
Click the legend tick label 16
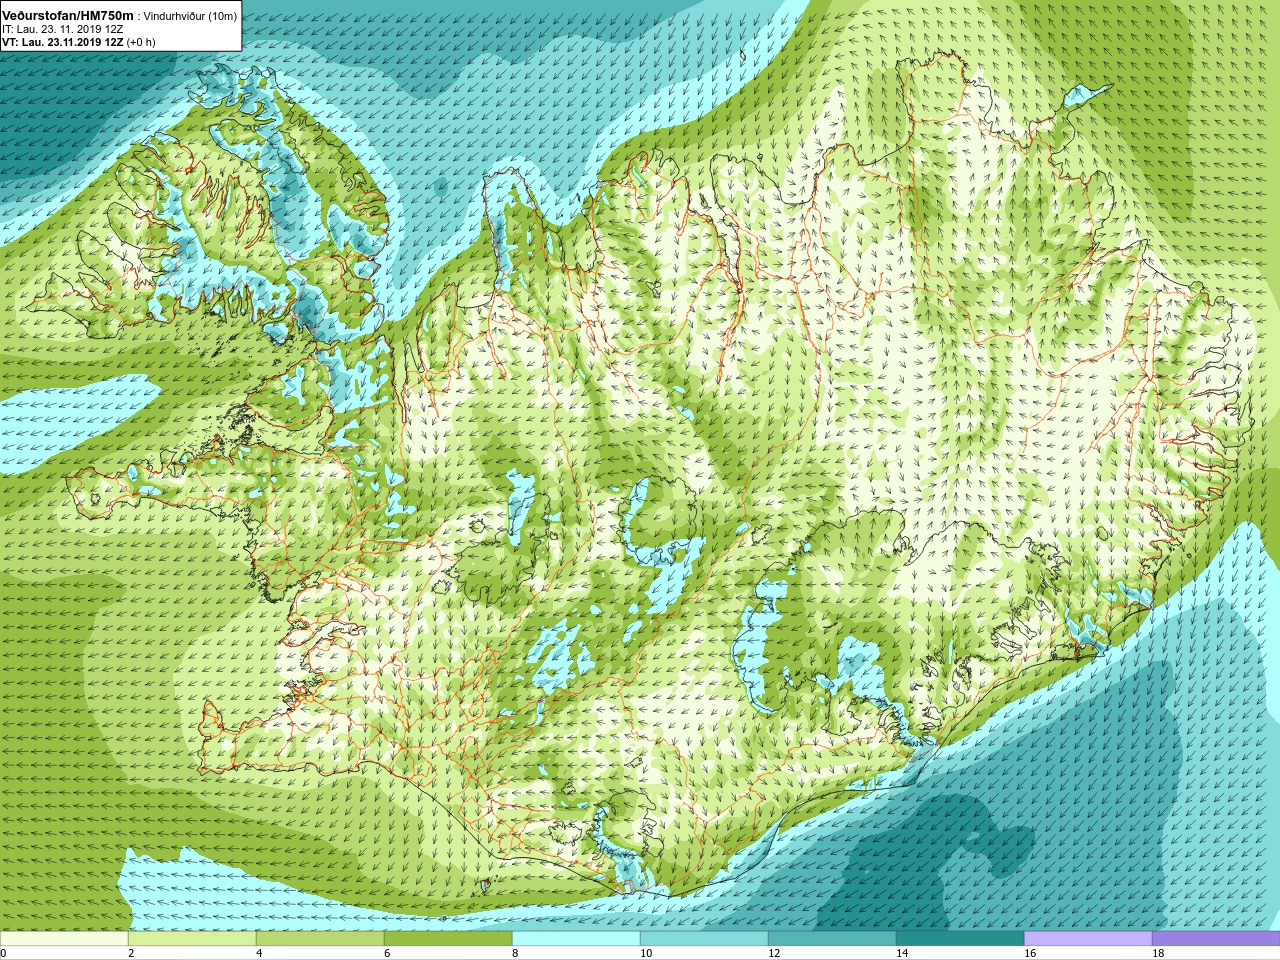1030,953
